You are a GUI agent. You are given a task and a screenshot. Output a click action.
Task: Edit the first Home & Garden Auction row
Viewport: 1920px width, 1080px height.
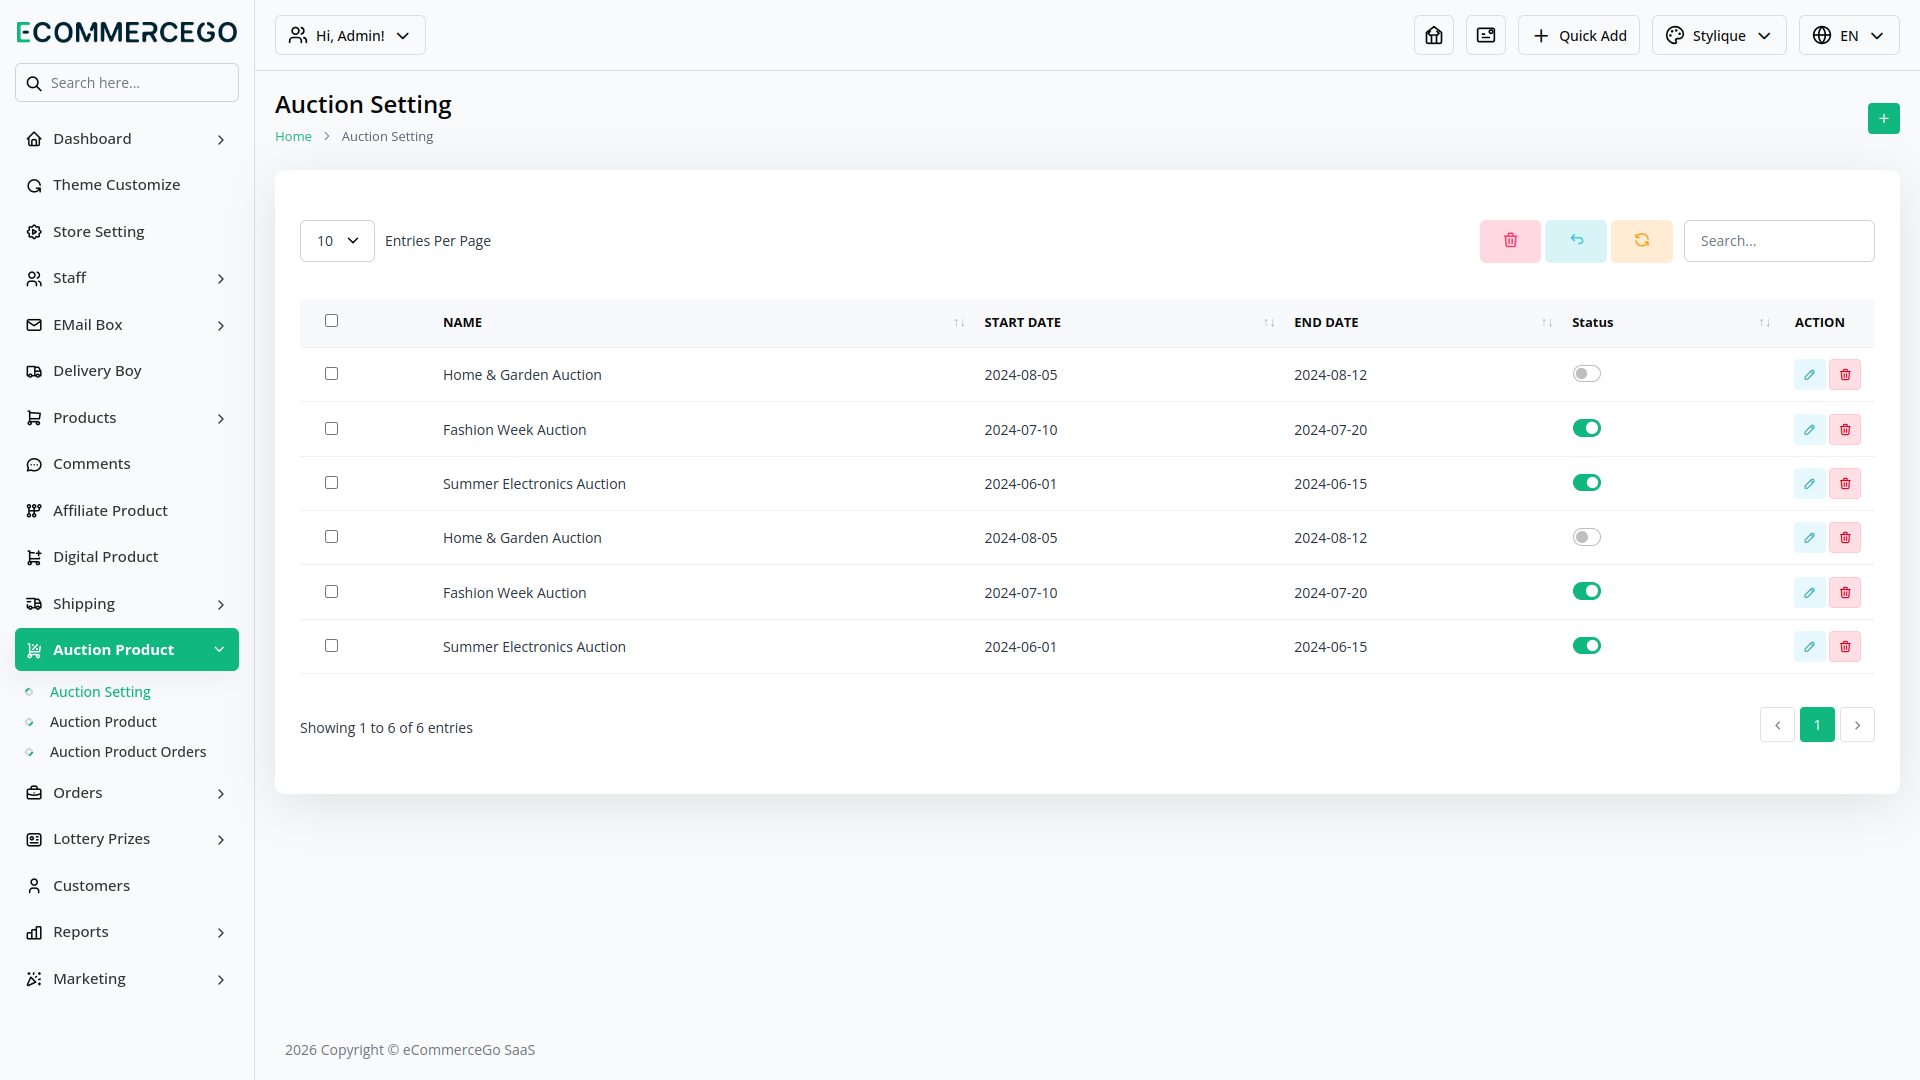pyautogui.click(x=1809, y=375)
